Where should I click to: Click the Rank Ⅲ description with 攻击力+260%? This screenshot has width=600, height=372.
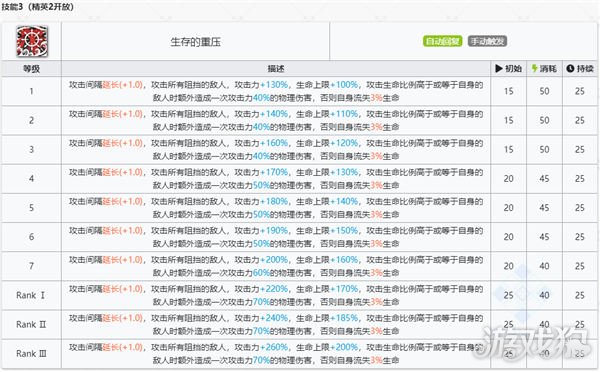276,354
